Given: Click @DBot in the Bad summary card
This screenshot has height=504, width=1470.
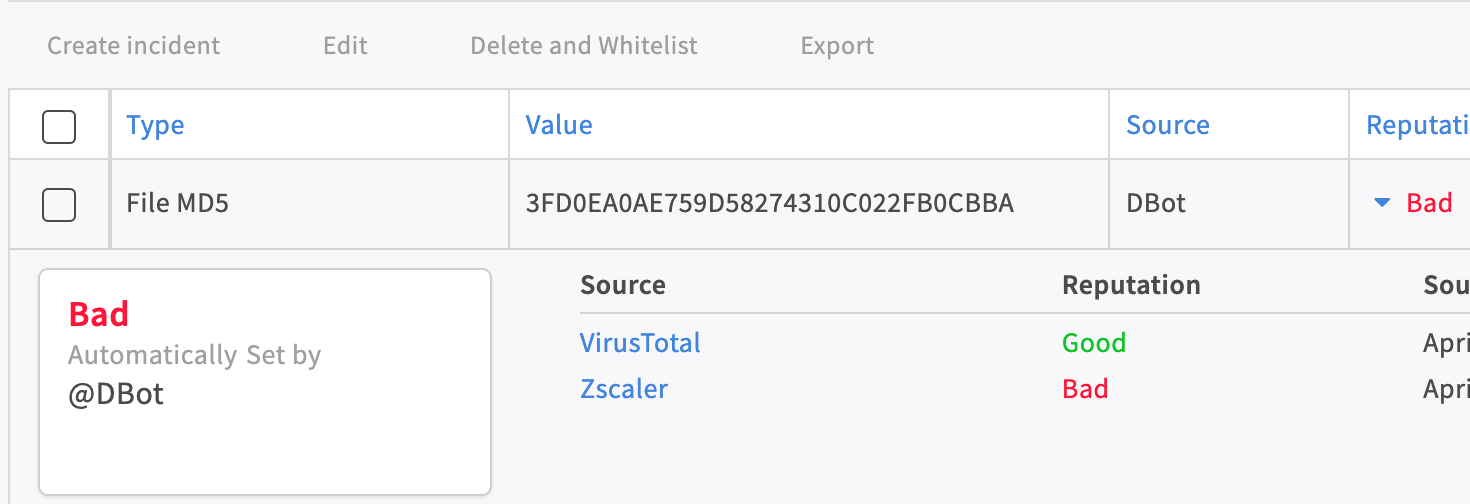Looking at the screenshot, I should pos(116,395).
